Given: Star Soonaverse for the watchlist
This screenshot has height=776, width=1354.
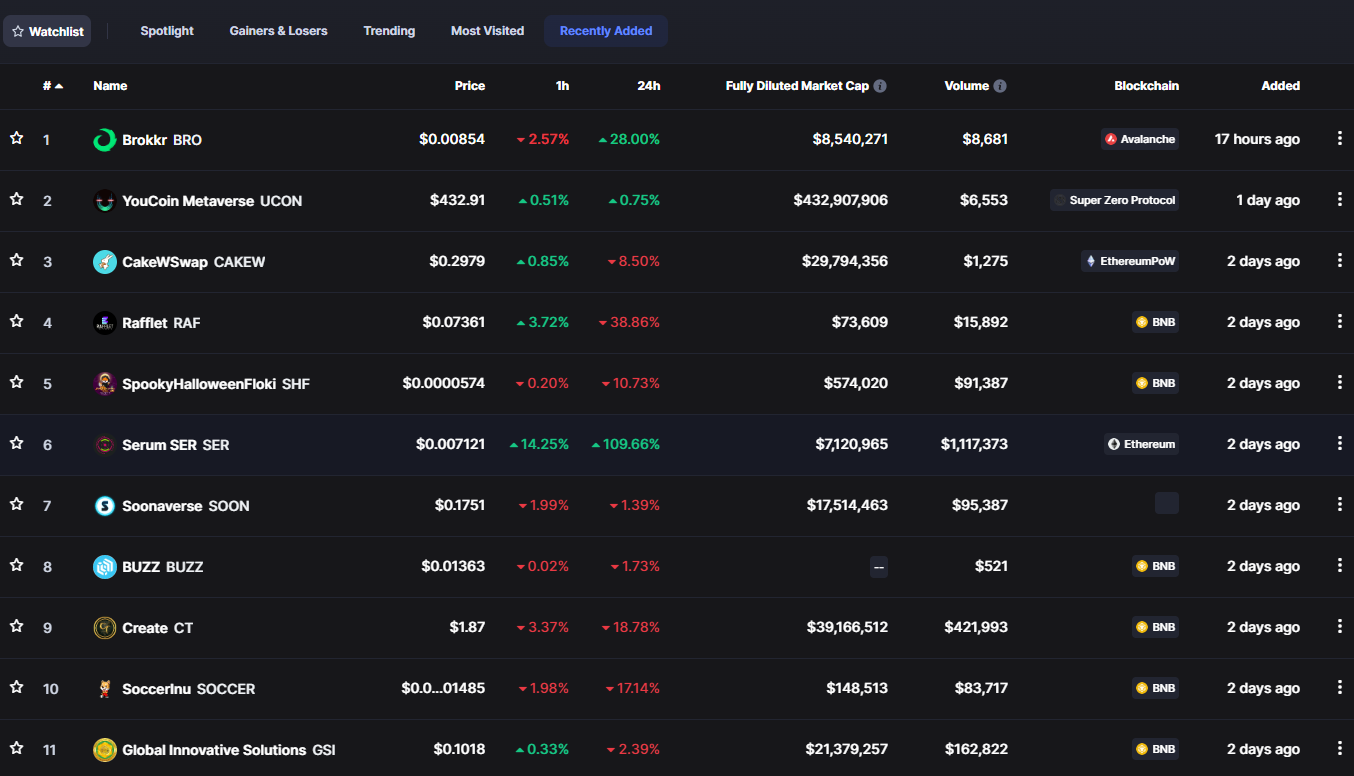Looking at the screenshot, I should coord(16,504).
